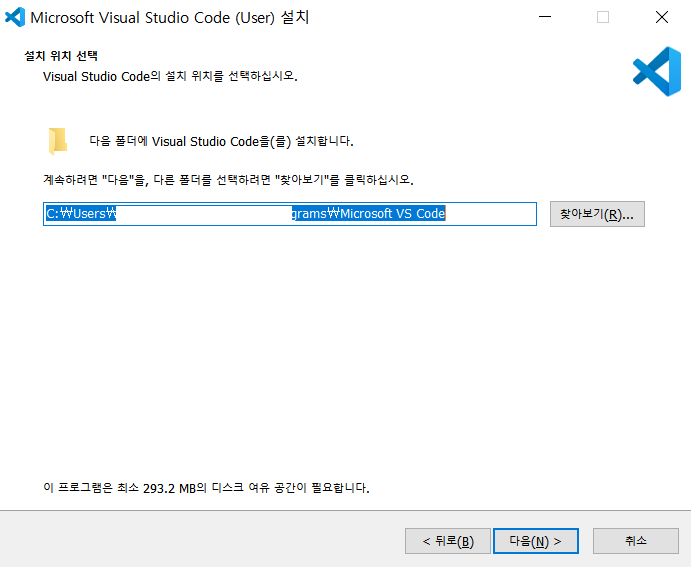
Task: Click the VS Code icon in title bar
Action: pos(15,17)
